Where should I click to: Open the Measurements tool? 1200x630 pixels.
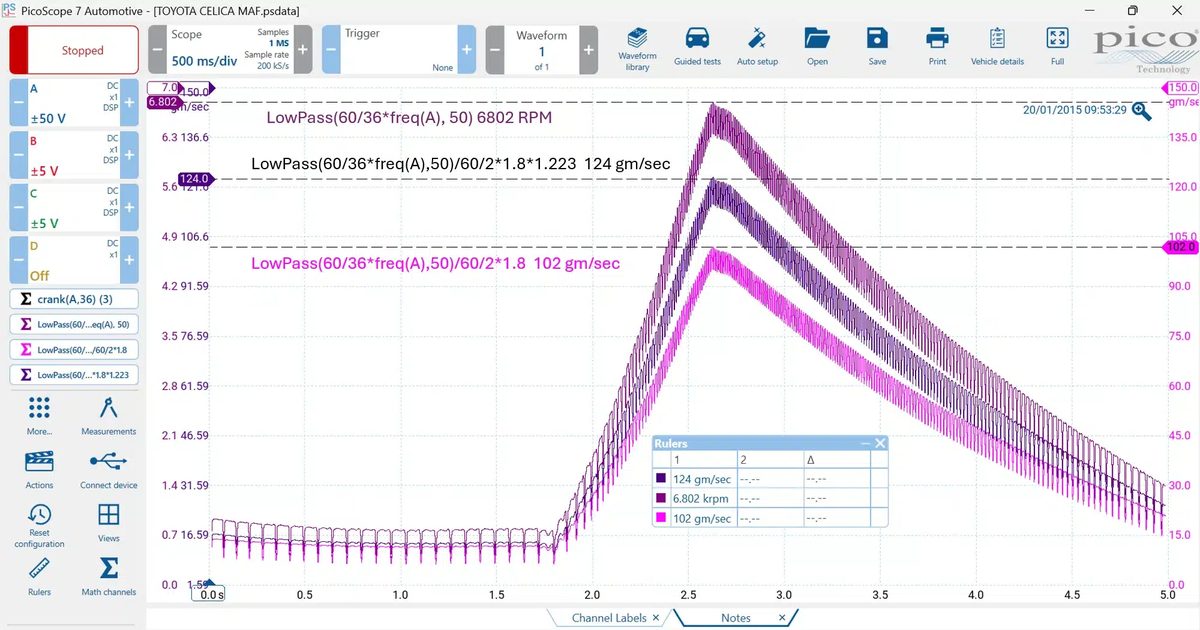point(108,416)
